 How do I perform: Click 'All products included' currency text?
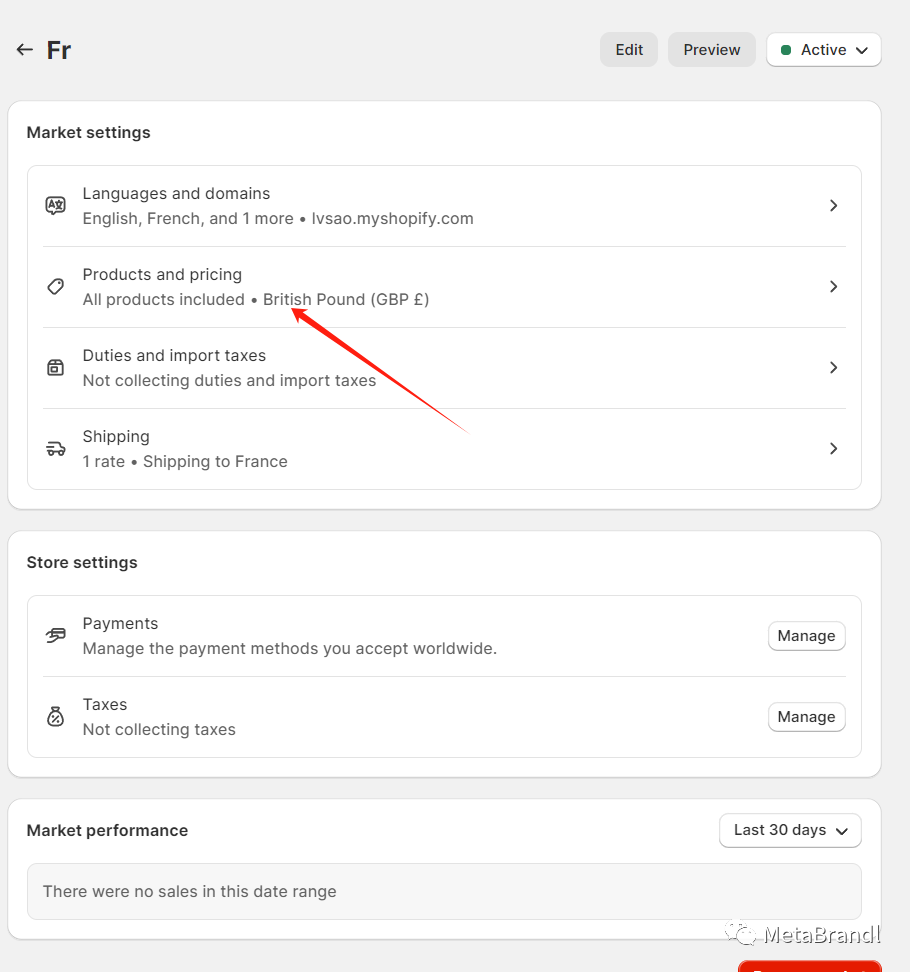[x=255, y=299]
